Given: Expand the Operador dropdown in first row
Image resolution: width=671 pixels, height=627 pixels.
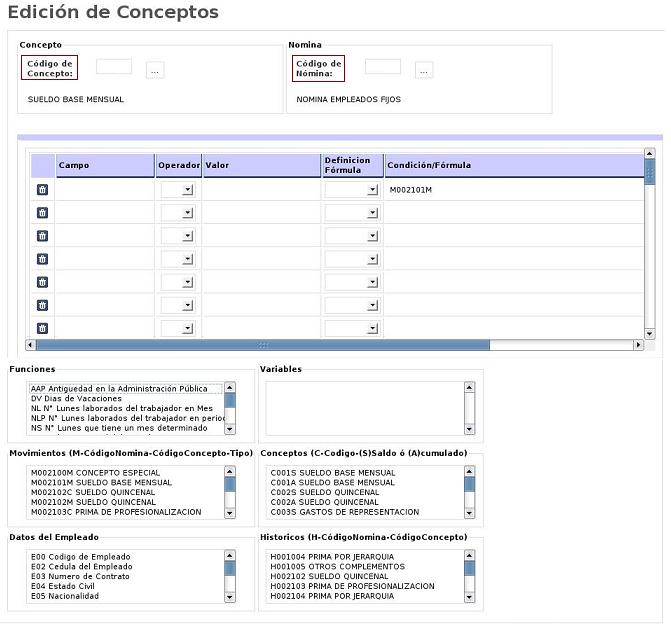Looking at the screenshot, I should coord(177,189).
